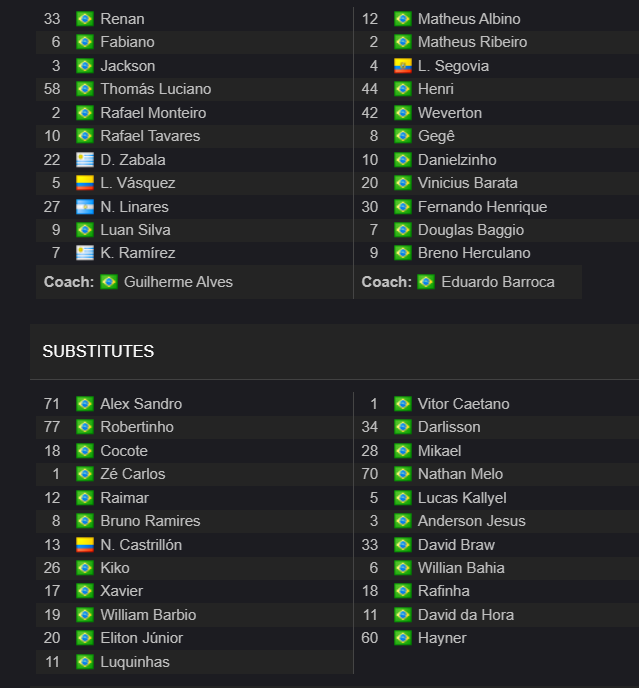Open Matheus Albino goalkeeper profile
This screenshot has width=639, height=688.
coord(469,19)
